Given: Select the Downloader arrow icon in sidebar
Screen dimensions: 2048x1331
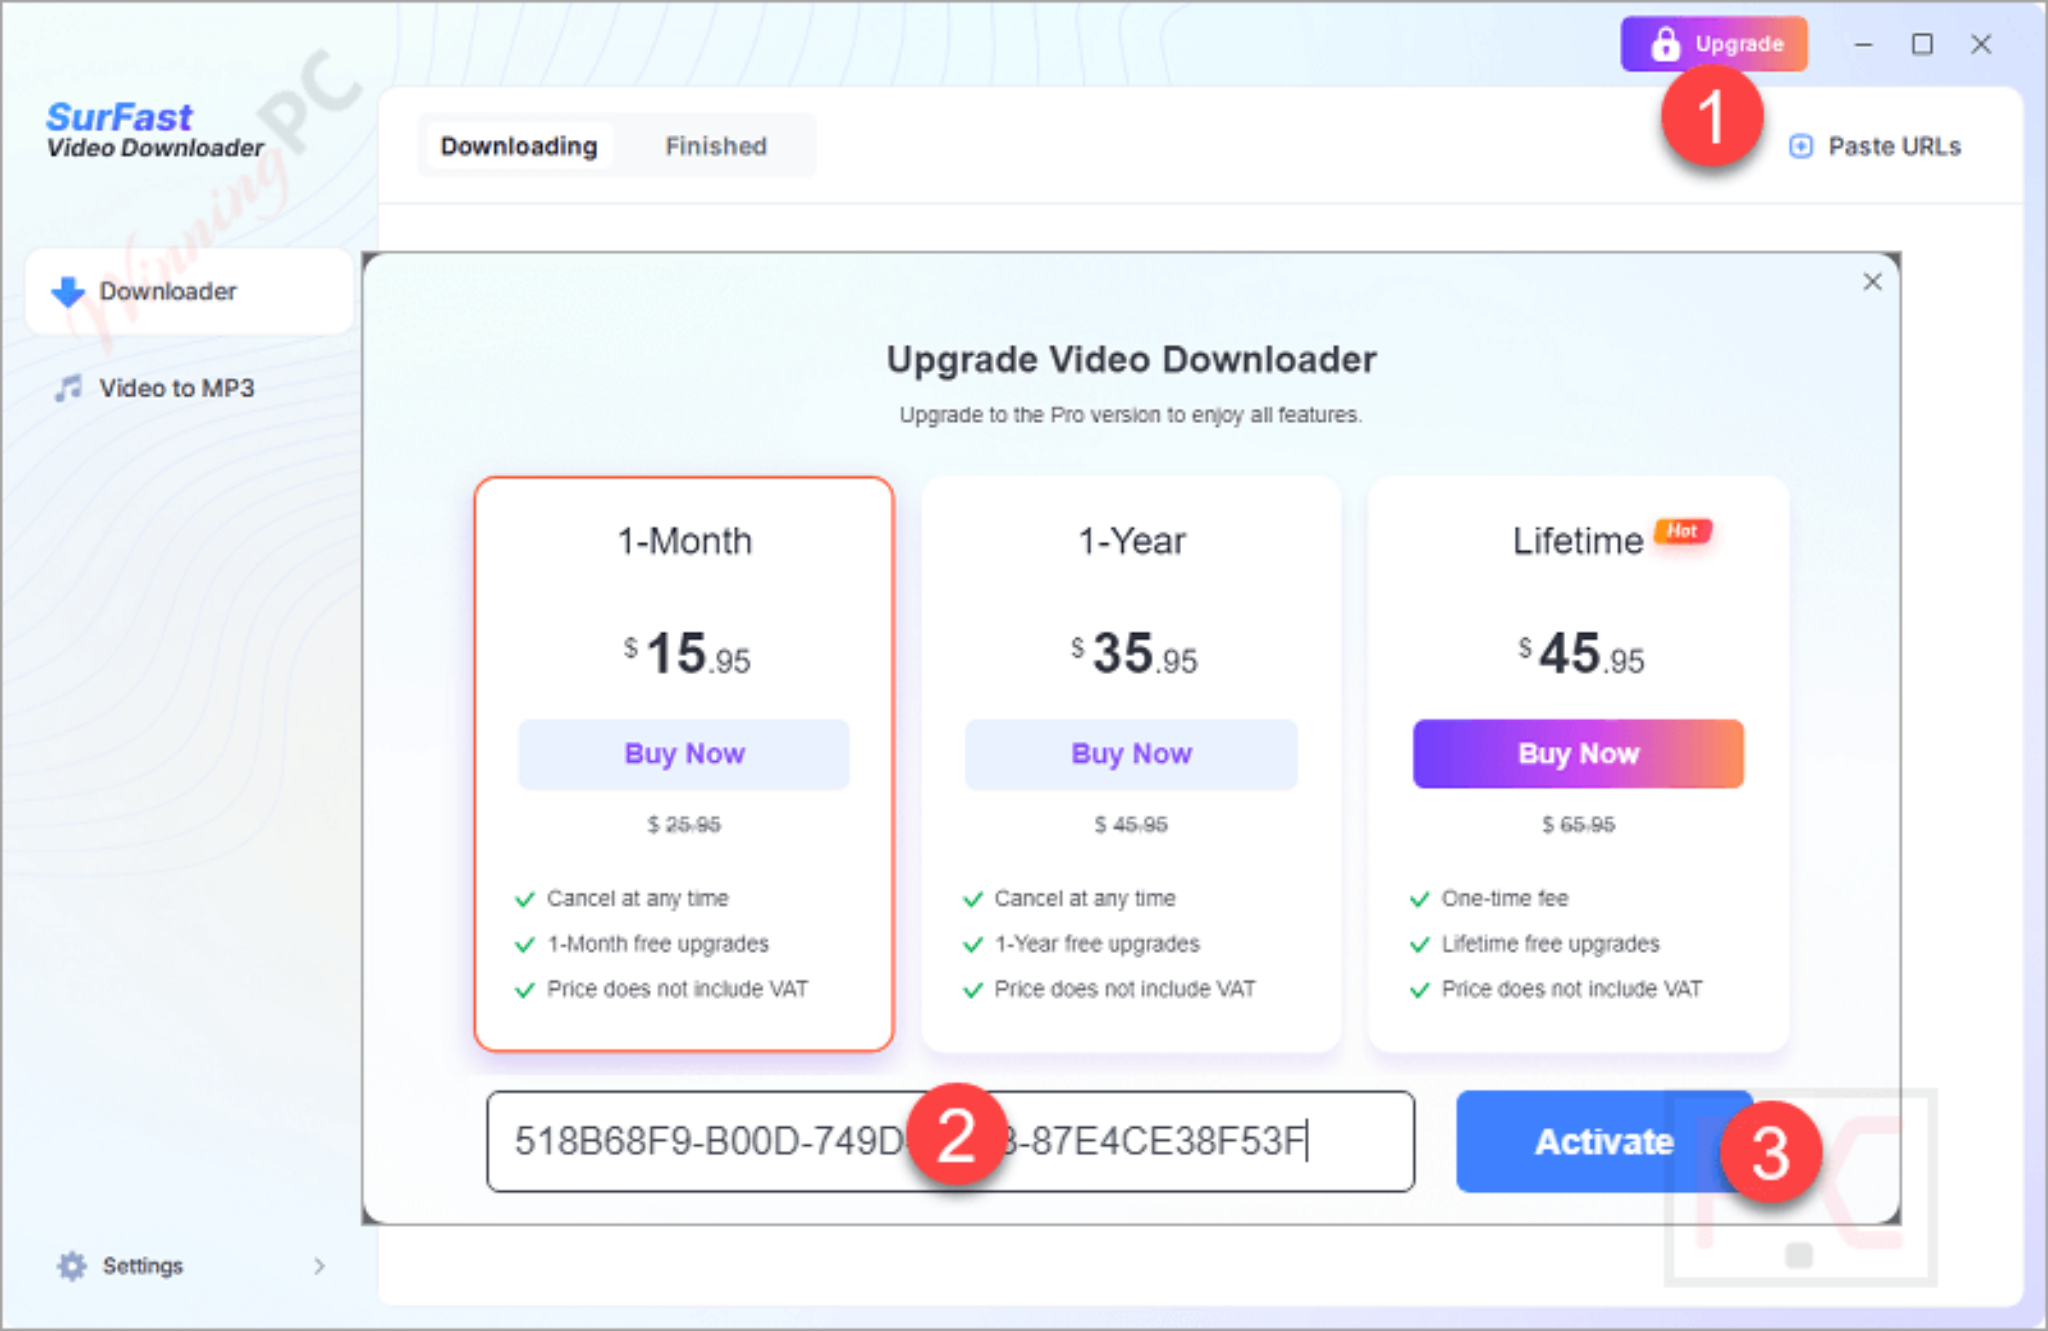Looking at the screenshot, I should (x=68, y=291).
